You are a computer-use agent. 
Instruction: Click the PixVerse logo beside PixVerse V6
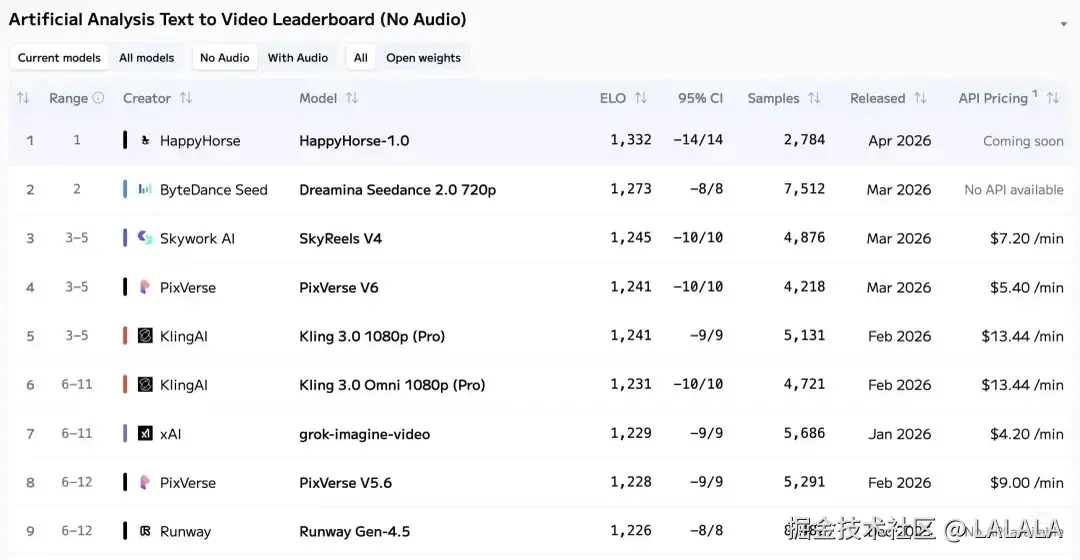tap(145, 287)
